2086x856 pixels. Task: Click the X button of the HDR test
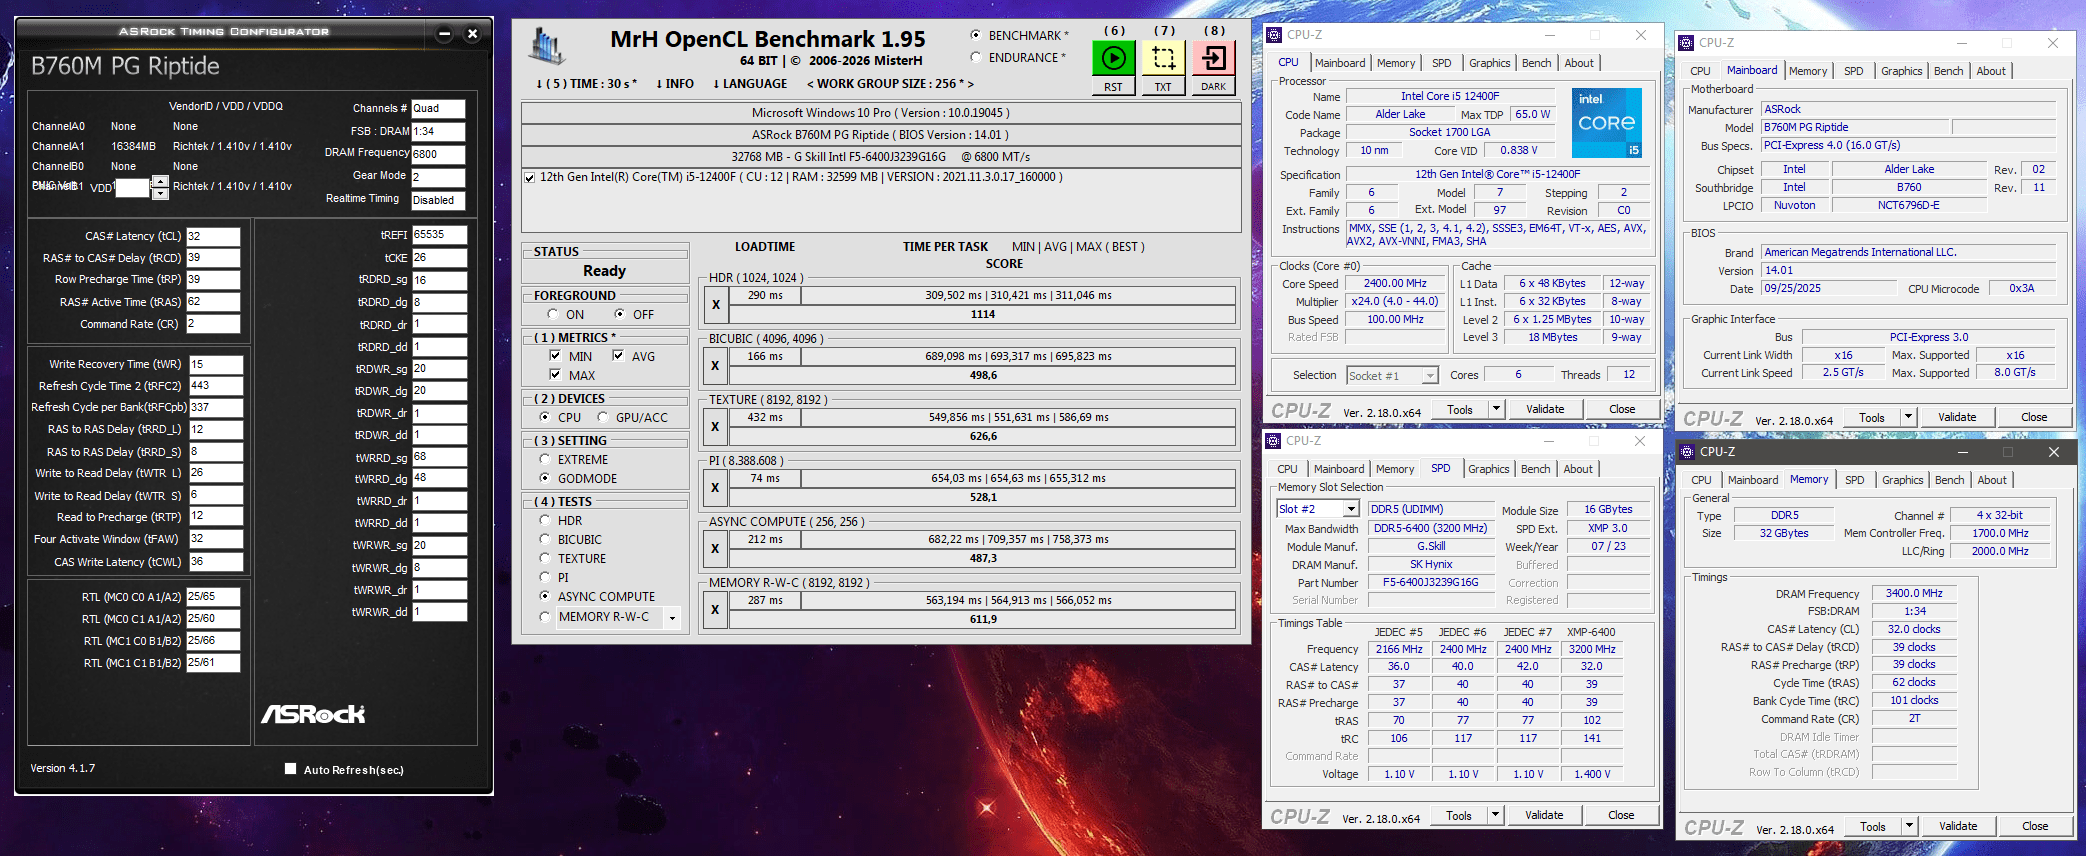pos(715,305)
